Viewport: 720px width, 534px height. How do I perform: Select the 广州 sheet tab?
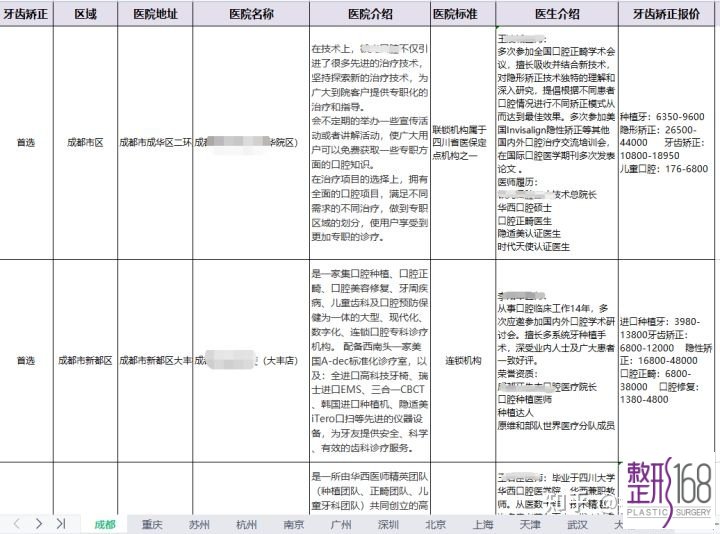coord(341,524)
